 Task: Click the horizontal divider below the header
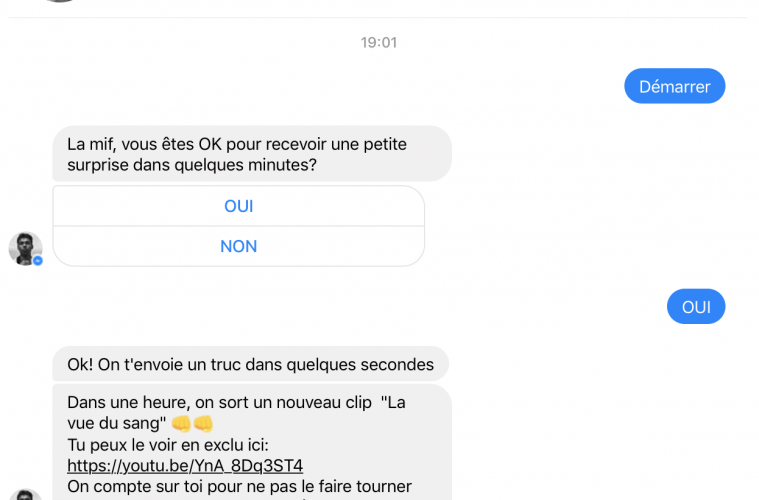pos(379,17)
